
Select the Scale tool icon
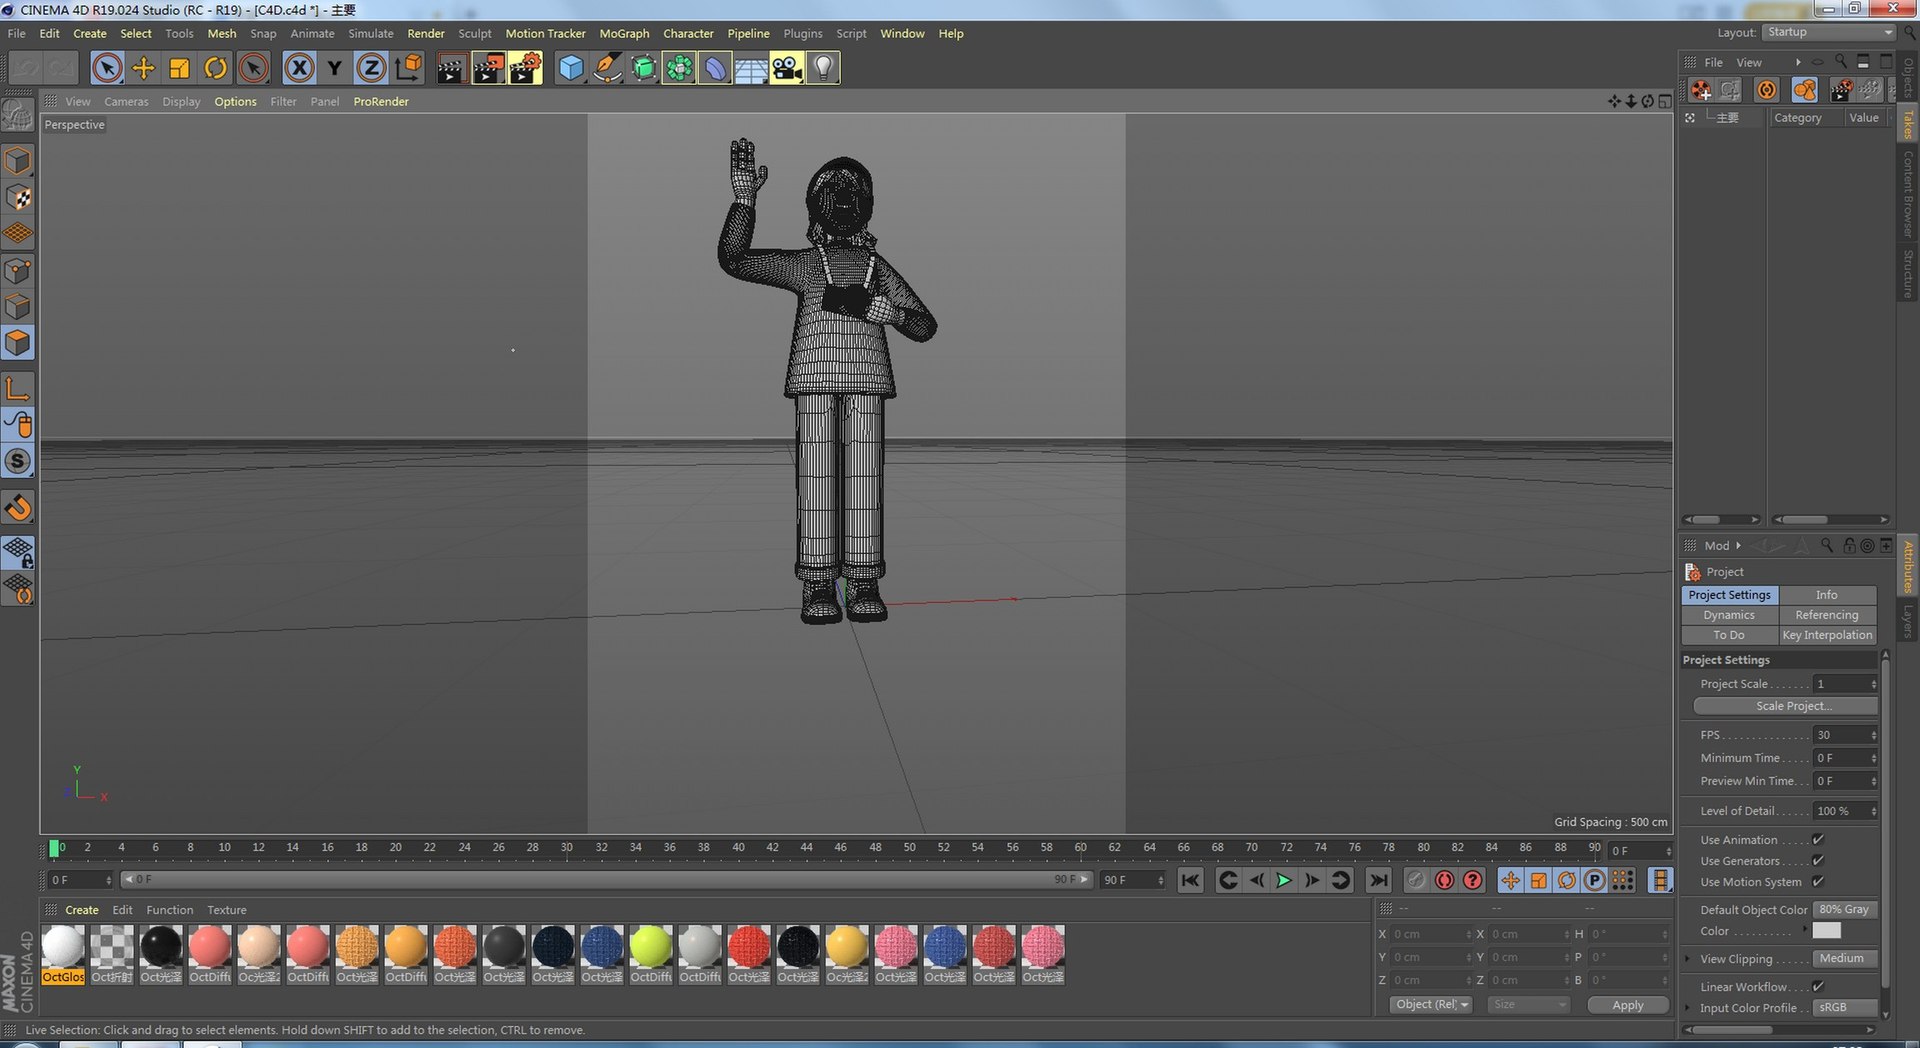pos(180,68)
